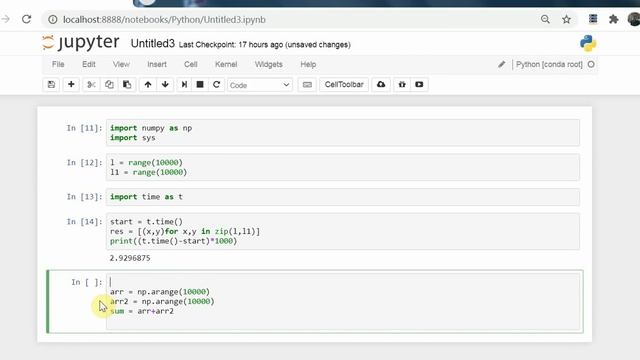
Task: Click the Python logo icon
Action: 588,43
